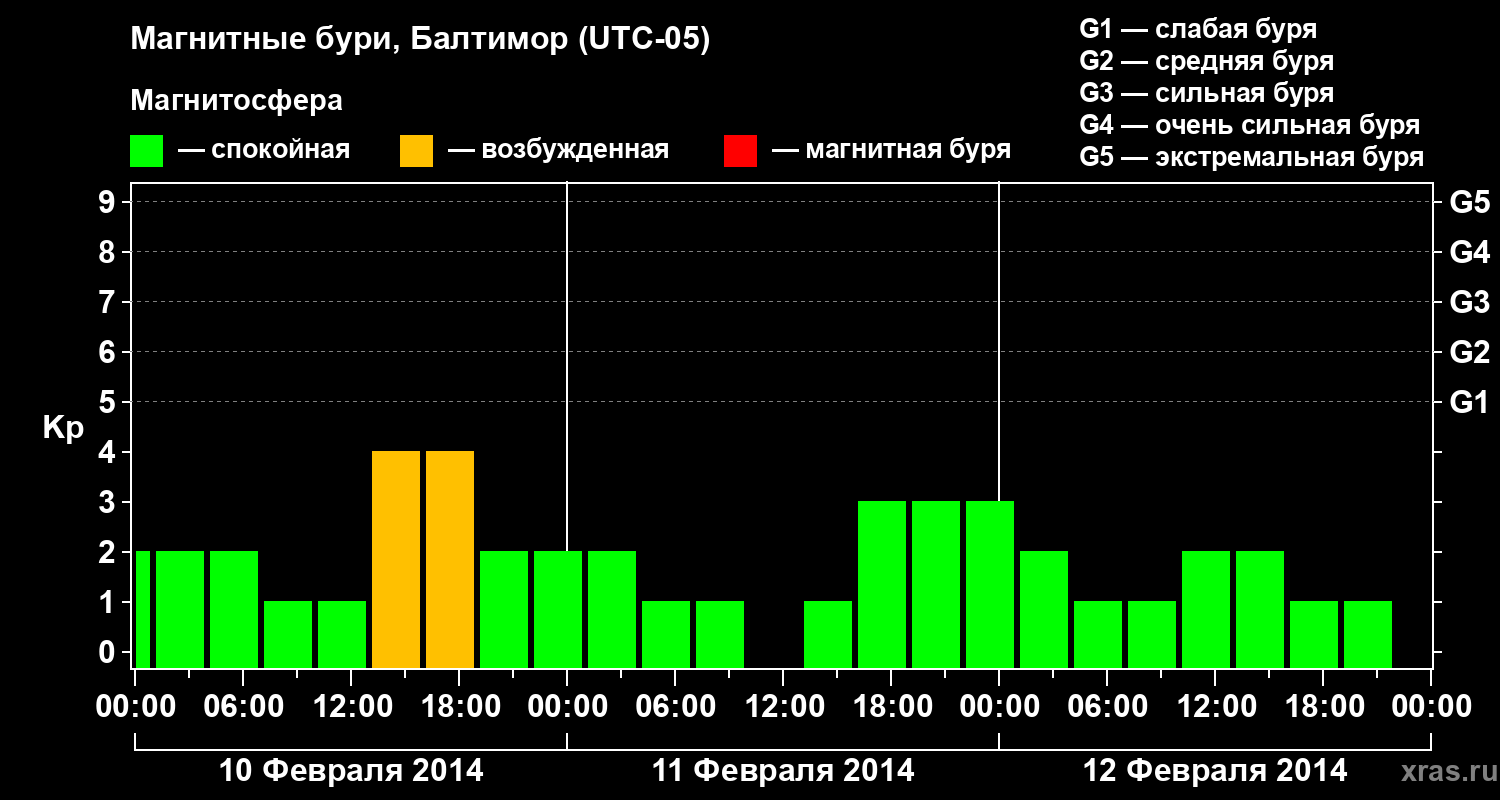Viewport: 1500px width, 800px height.
Task: Click the narrow green bar at the chart start
Action: (x=143, y=609)
